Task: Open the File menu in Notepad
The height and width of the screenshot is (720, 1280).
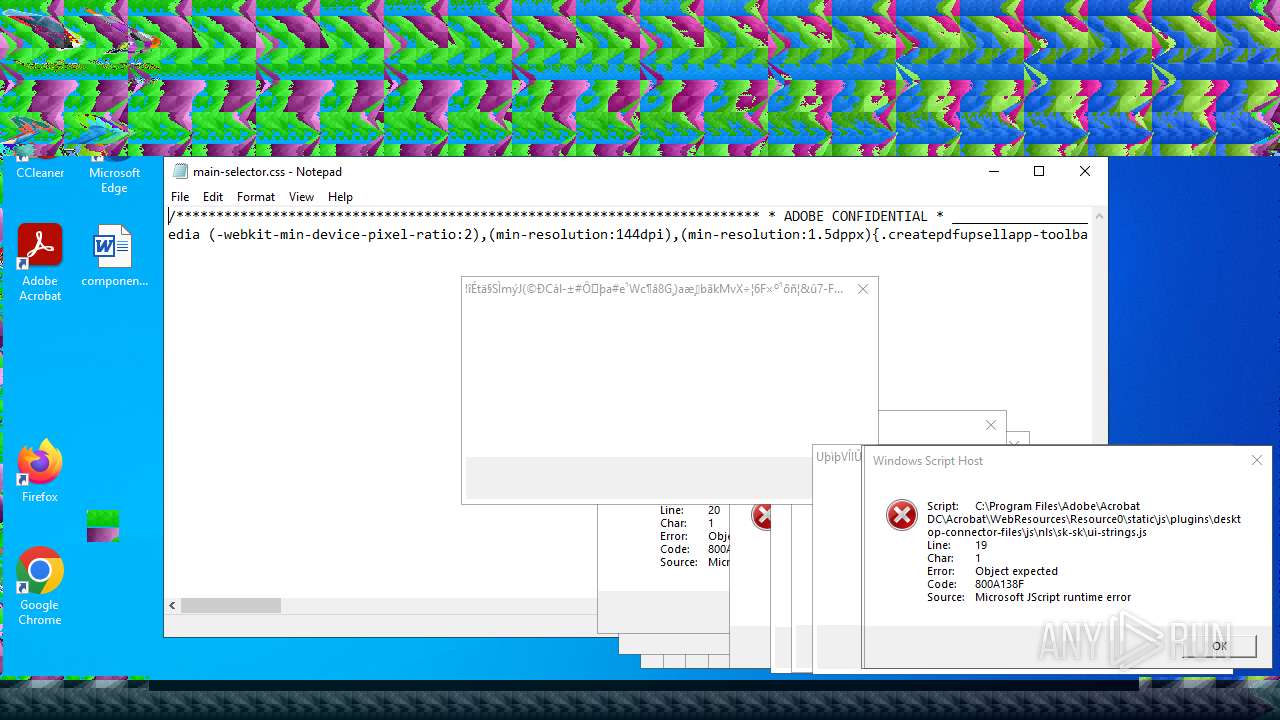Action: 180,197
